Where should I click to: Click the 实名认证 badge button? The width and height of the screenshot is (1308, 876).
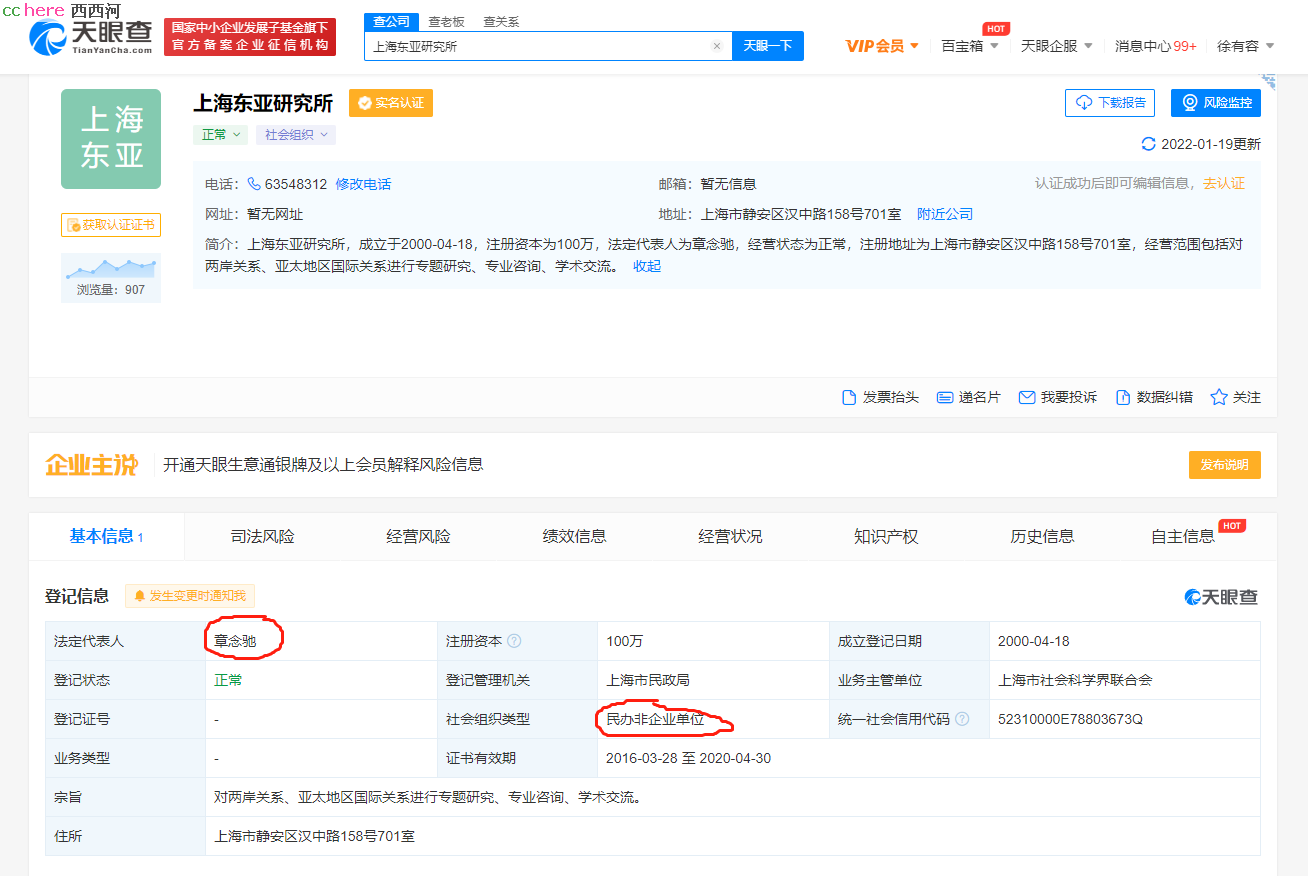[x=391, y=103]
